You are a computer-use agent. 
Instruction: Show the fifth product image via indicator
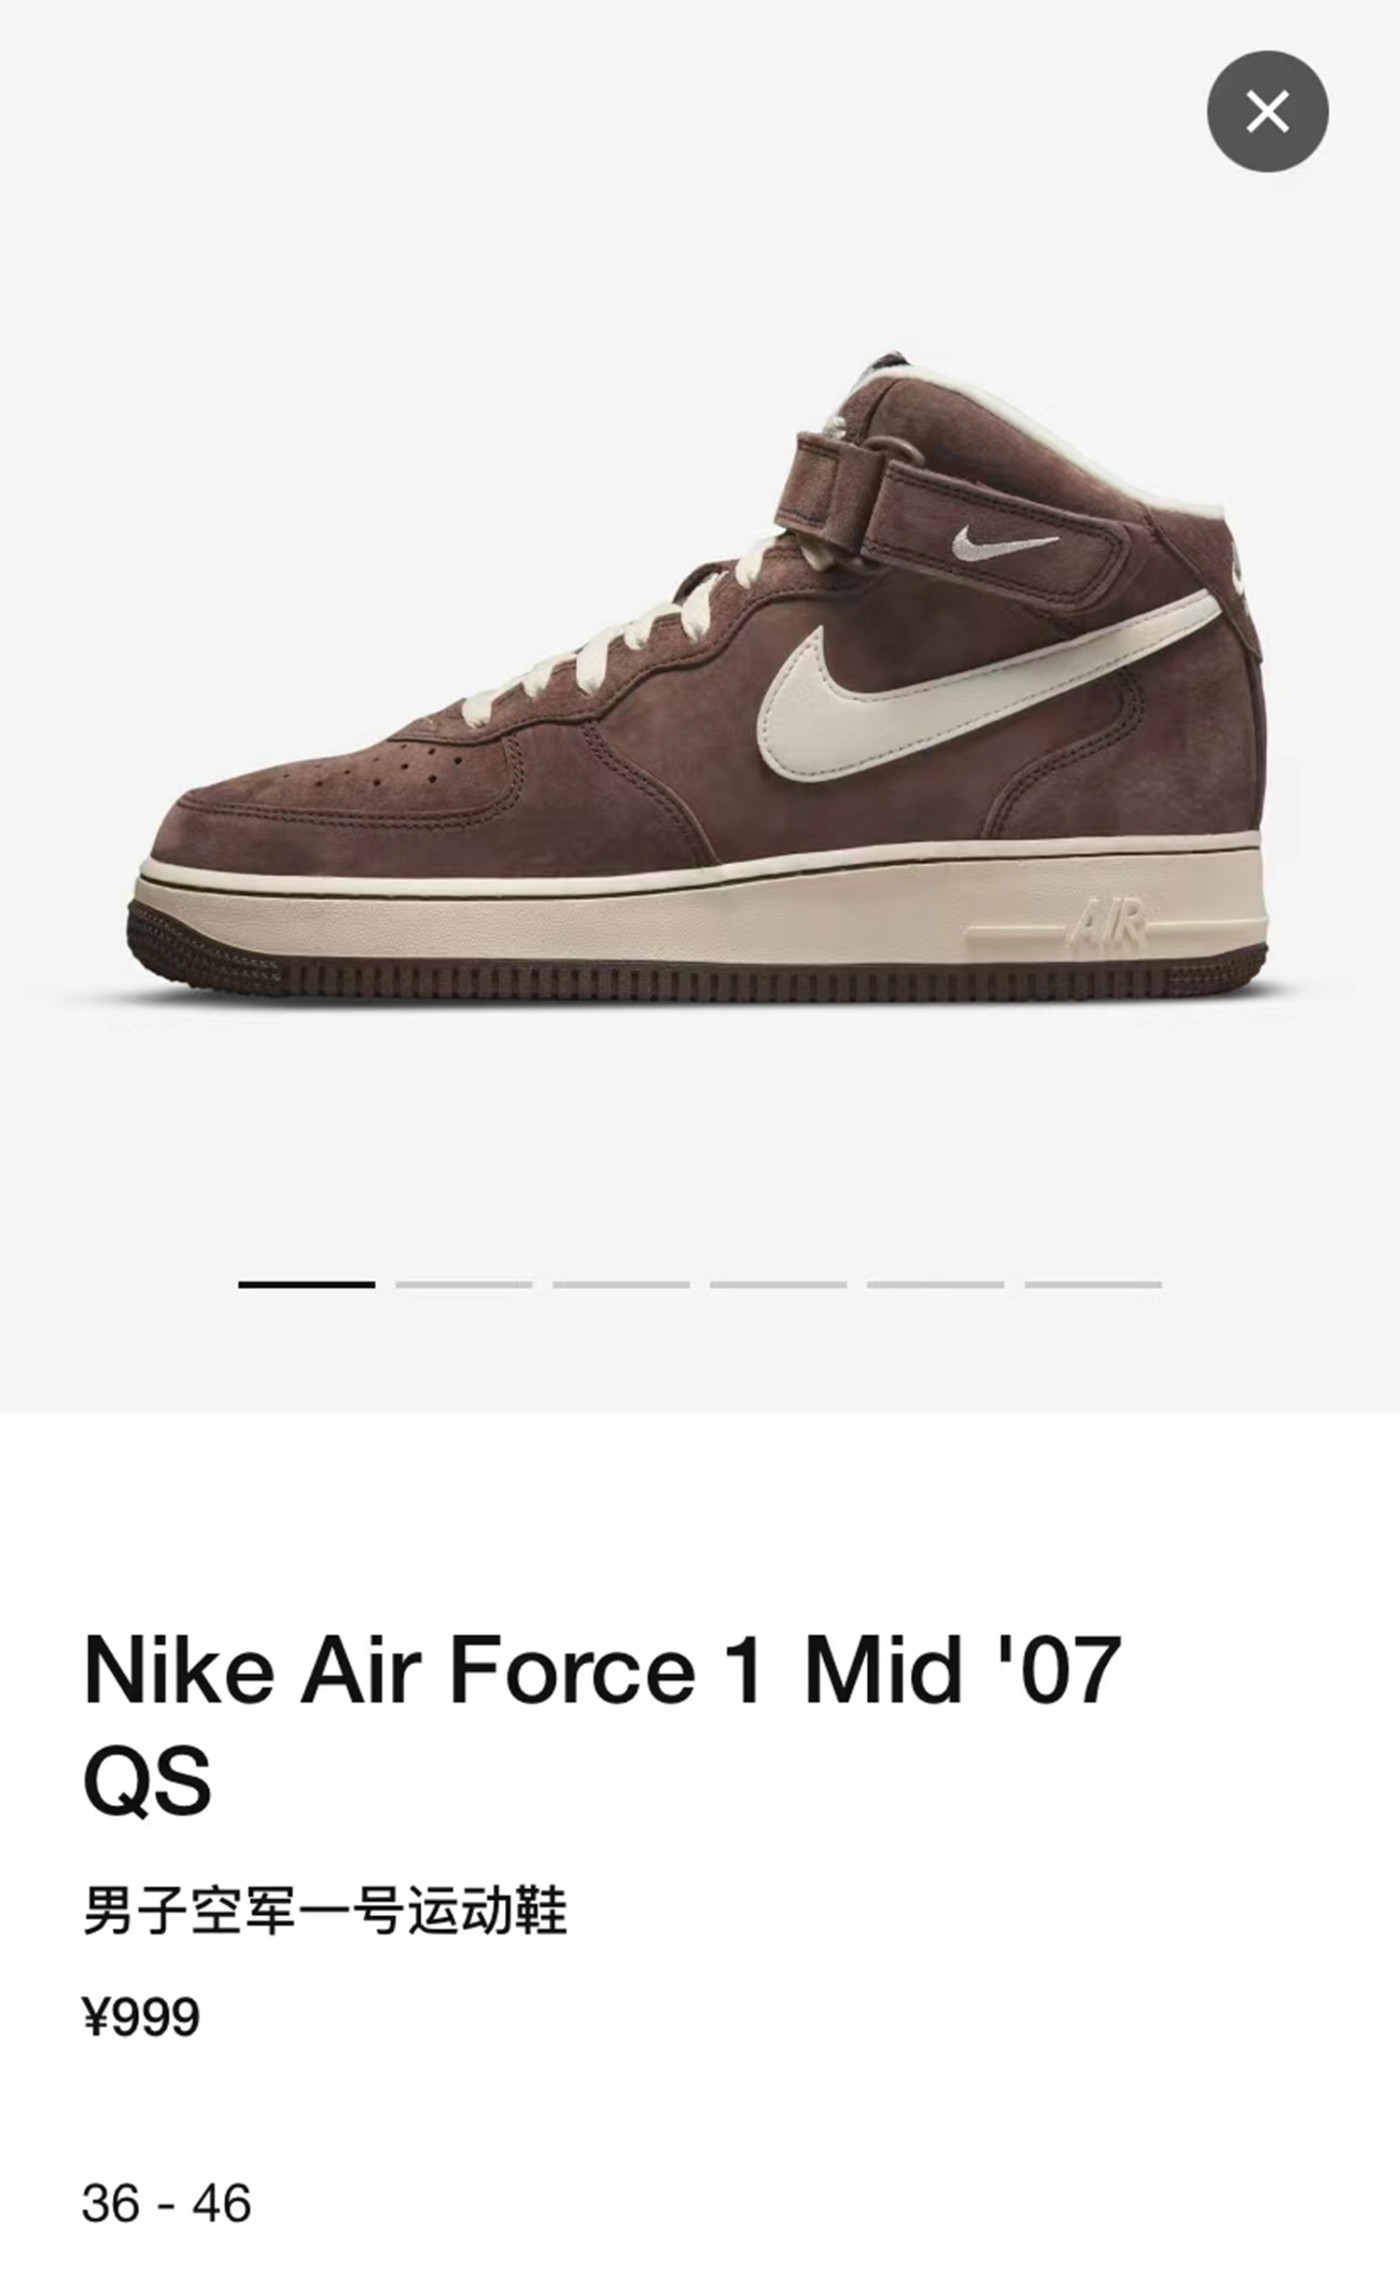935,1284
